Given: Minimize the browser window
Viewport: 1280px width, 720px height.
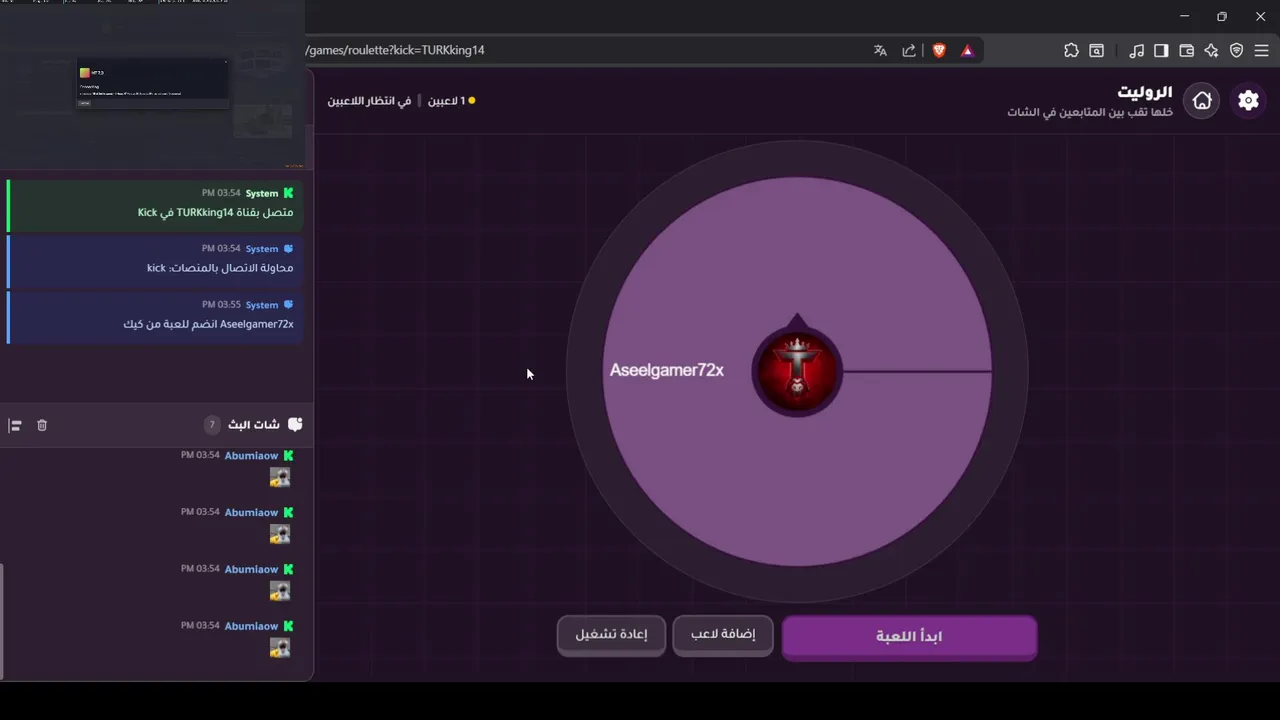Looking at the screenshot, I should point(1184,16).
